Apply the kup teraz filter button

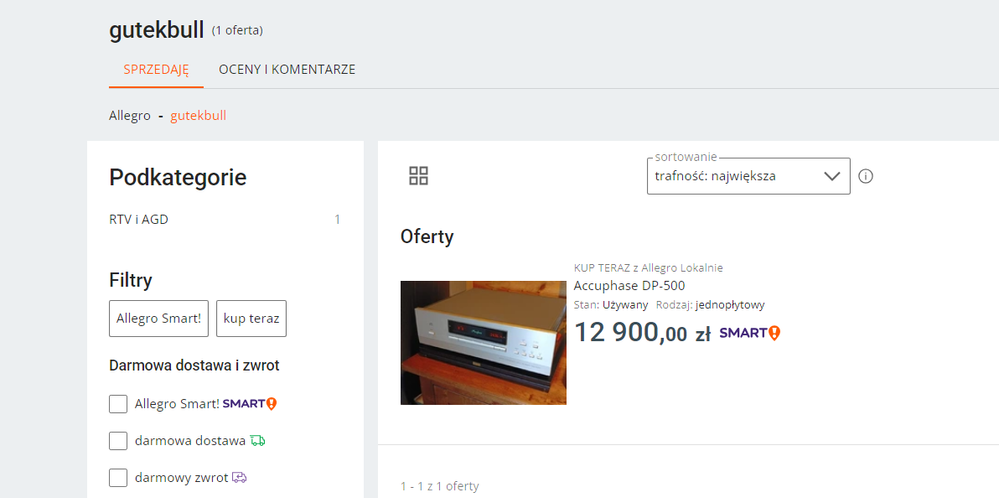[251, 318]
